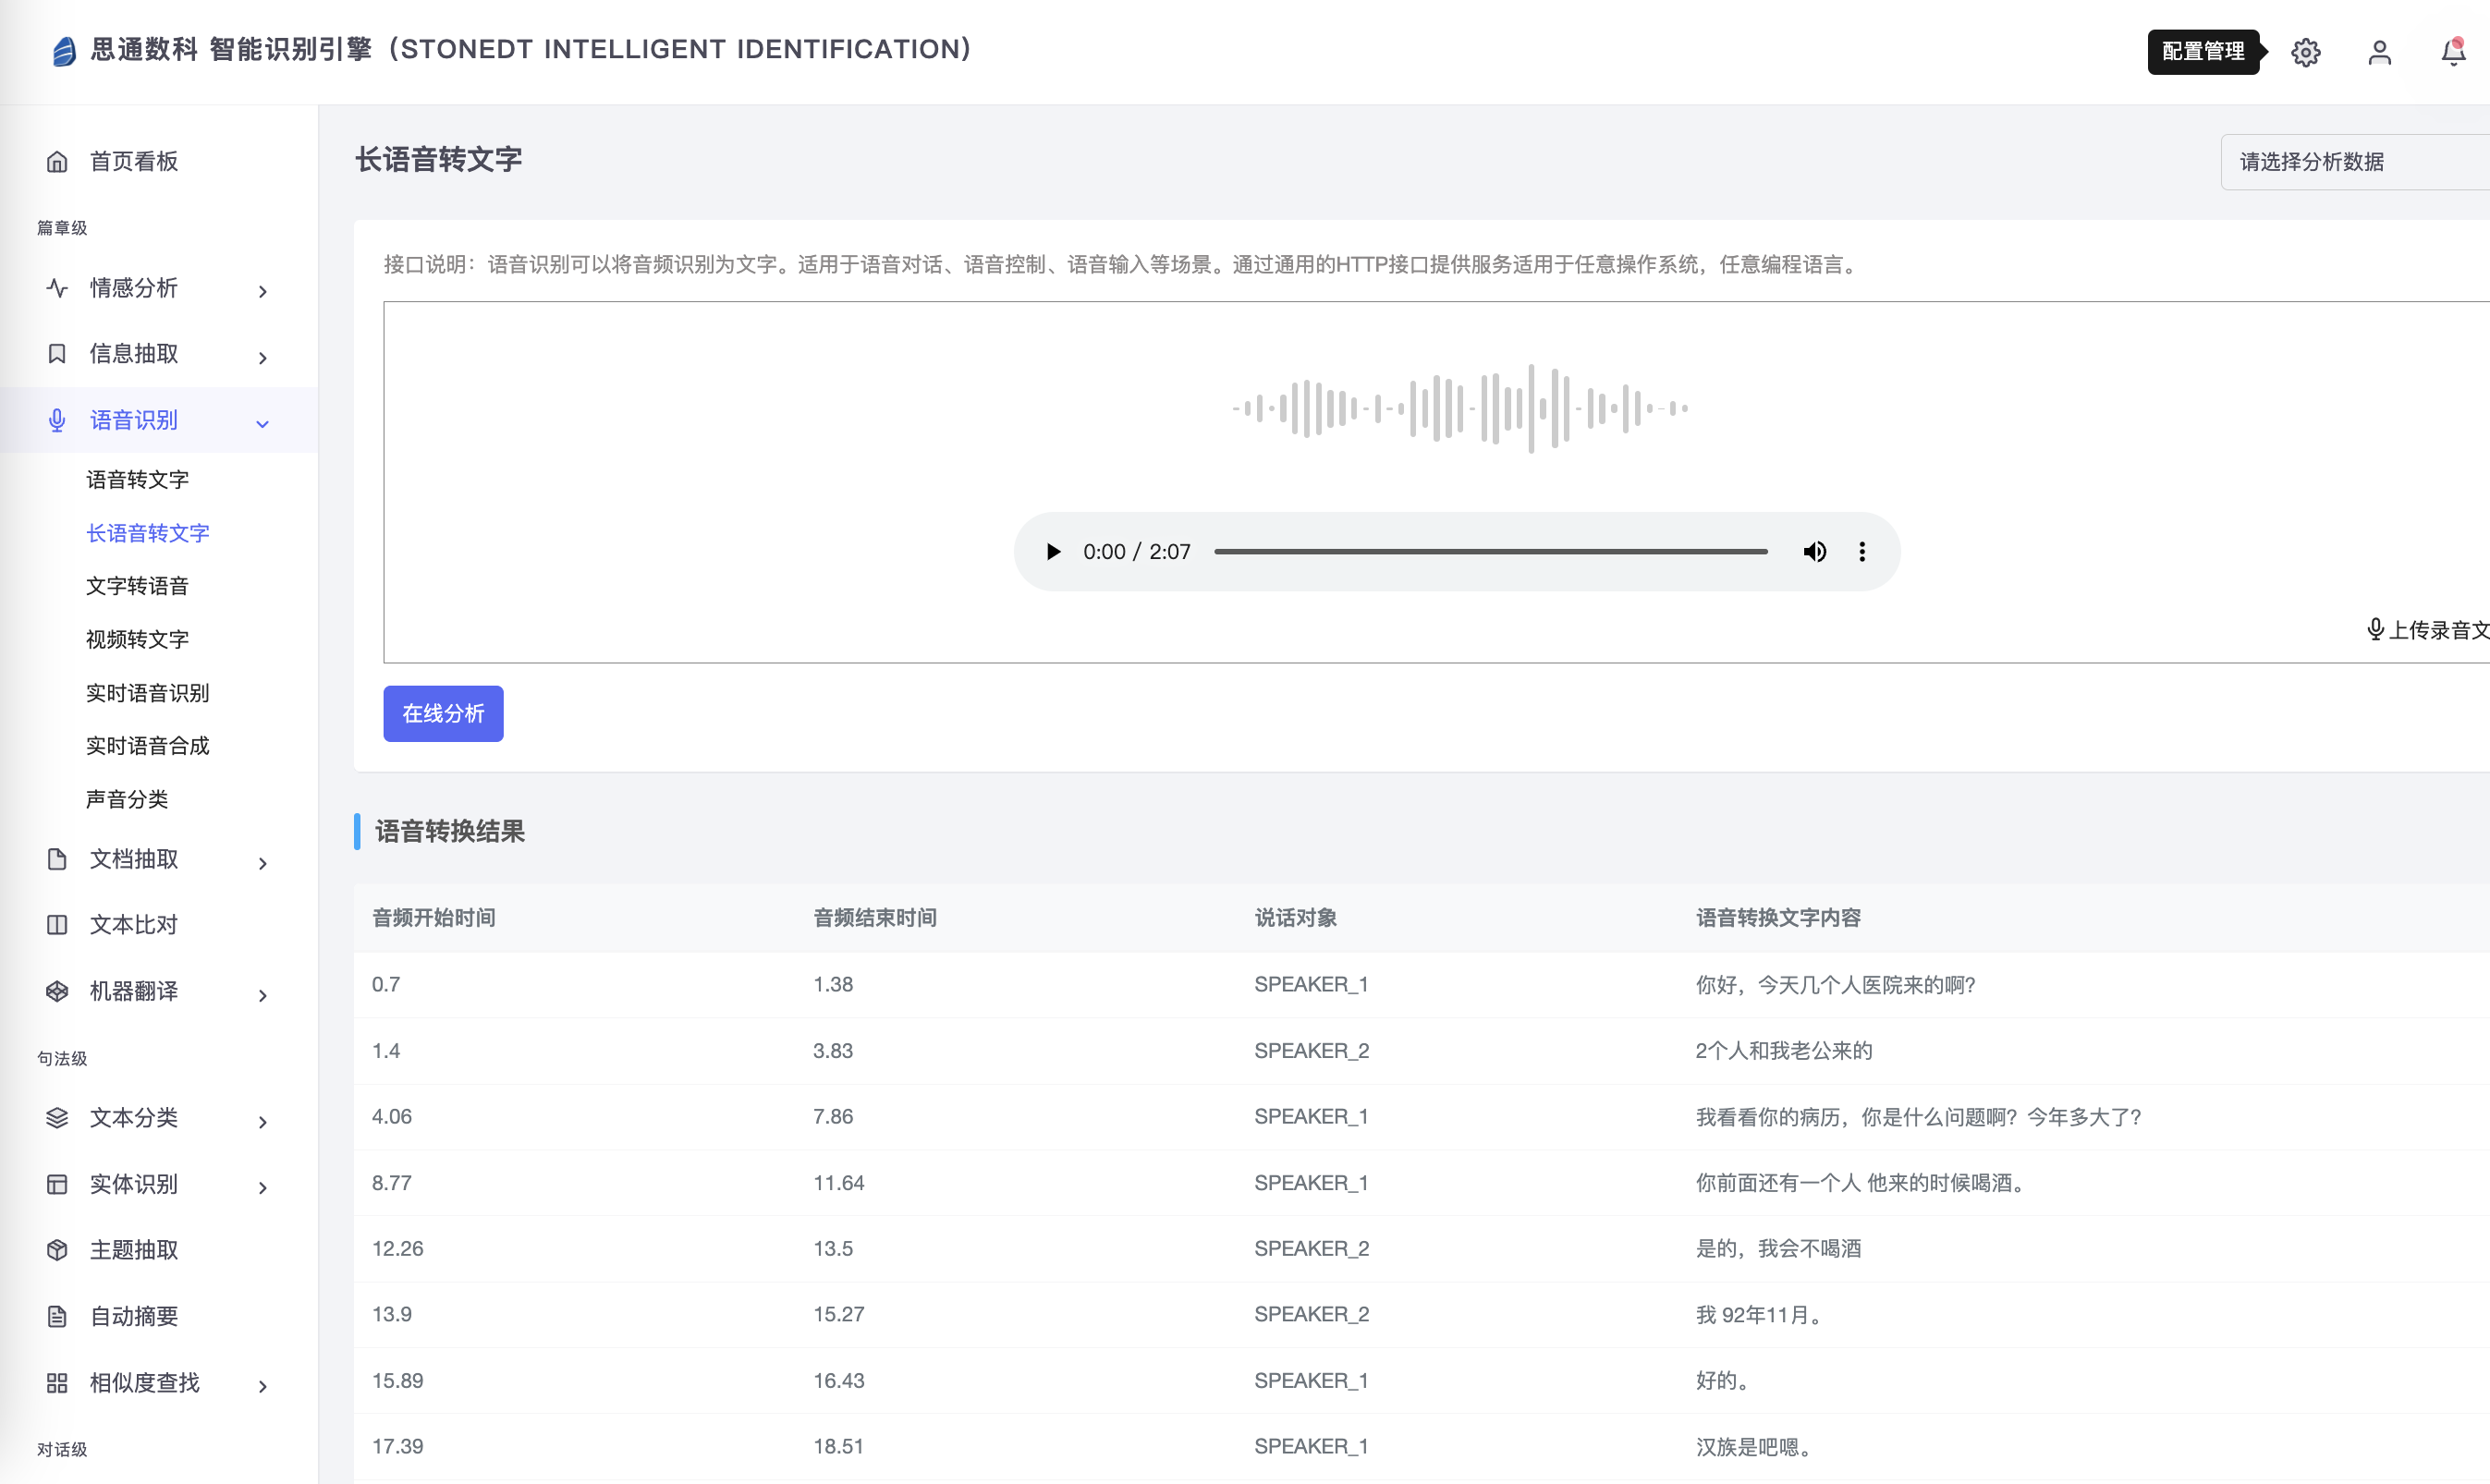Check notifications via the bell icon

coord(2452,52)
